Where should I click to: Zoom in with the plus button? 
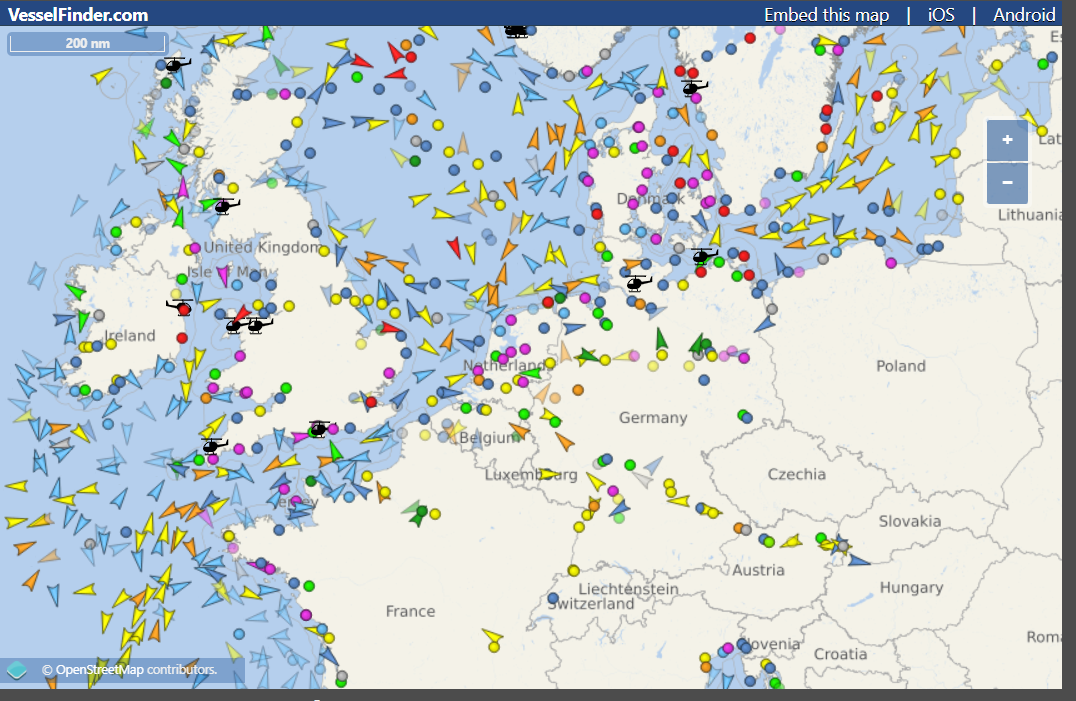point(1007,141)
